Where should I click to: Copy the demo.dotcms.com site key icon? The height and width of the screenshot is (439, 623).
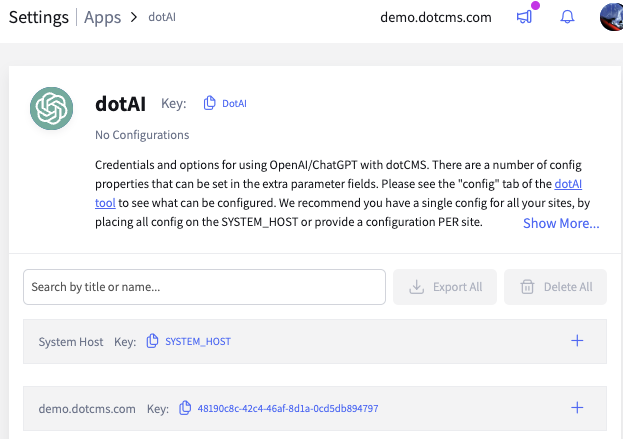[x=185, y=408]
